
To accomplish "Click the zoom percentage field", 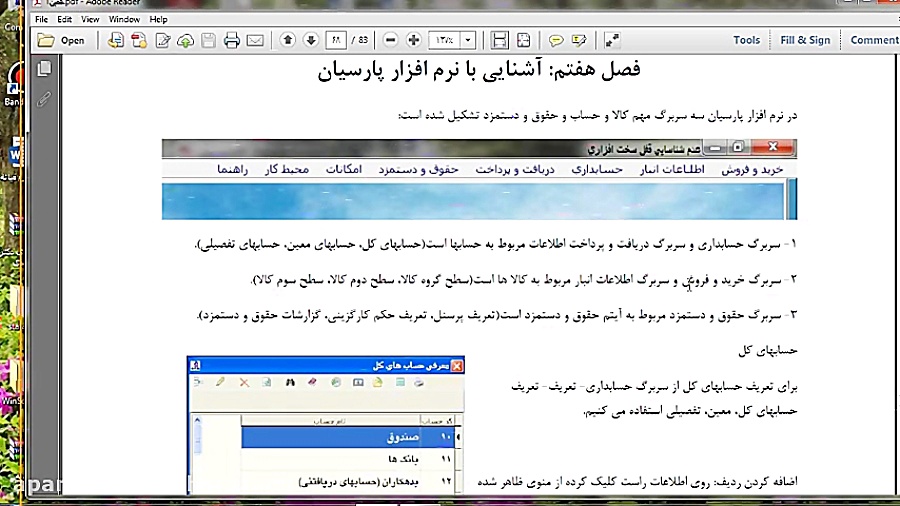I will [x=444, y=40].
